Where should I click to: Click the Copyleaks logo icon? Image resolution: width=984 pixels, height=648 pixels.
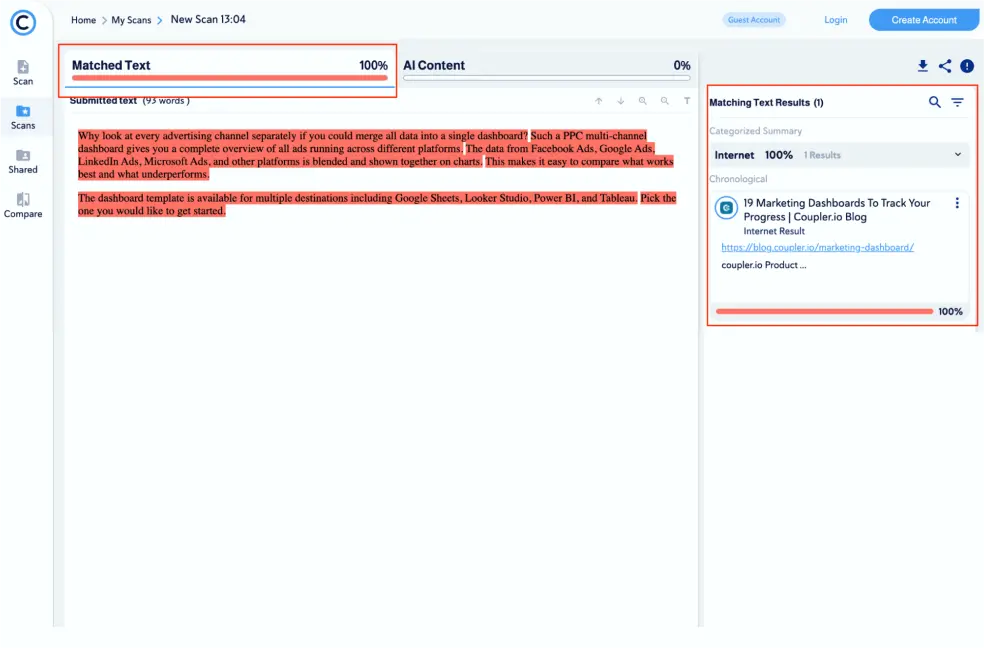coord(23,23)
